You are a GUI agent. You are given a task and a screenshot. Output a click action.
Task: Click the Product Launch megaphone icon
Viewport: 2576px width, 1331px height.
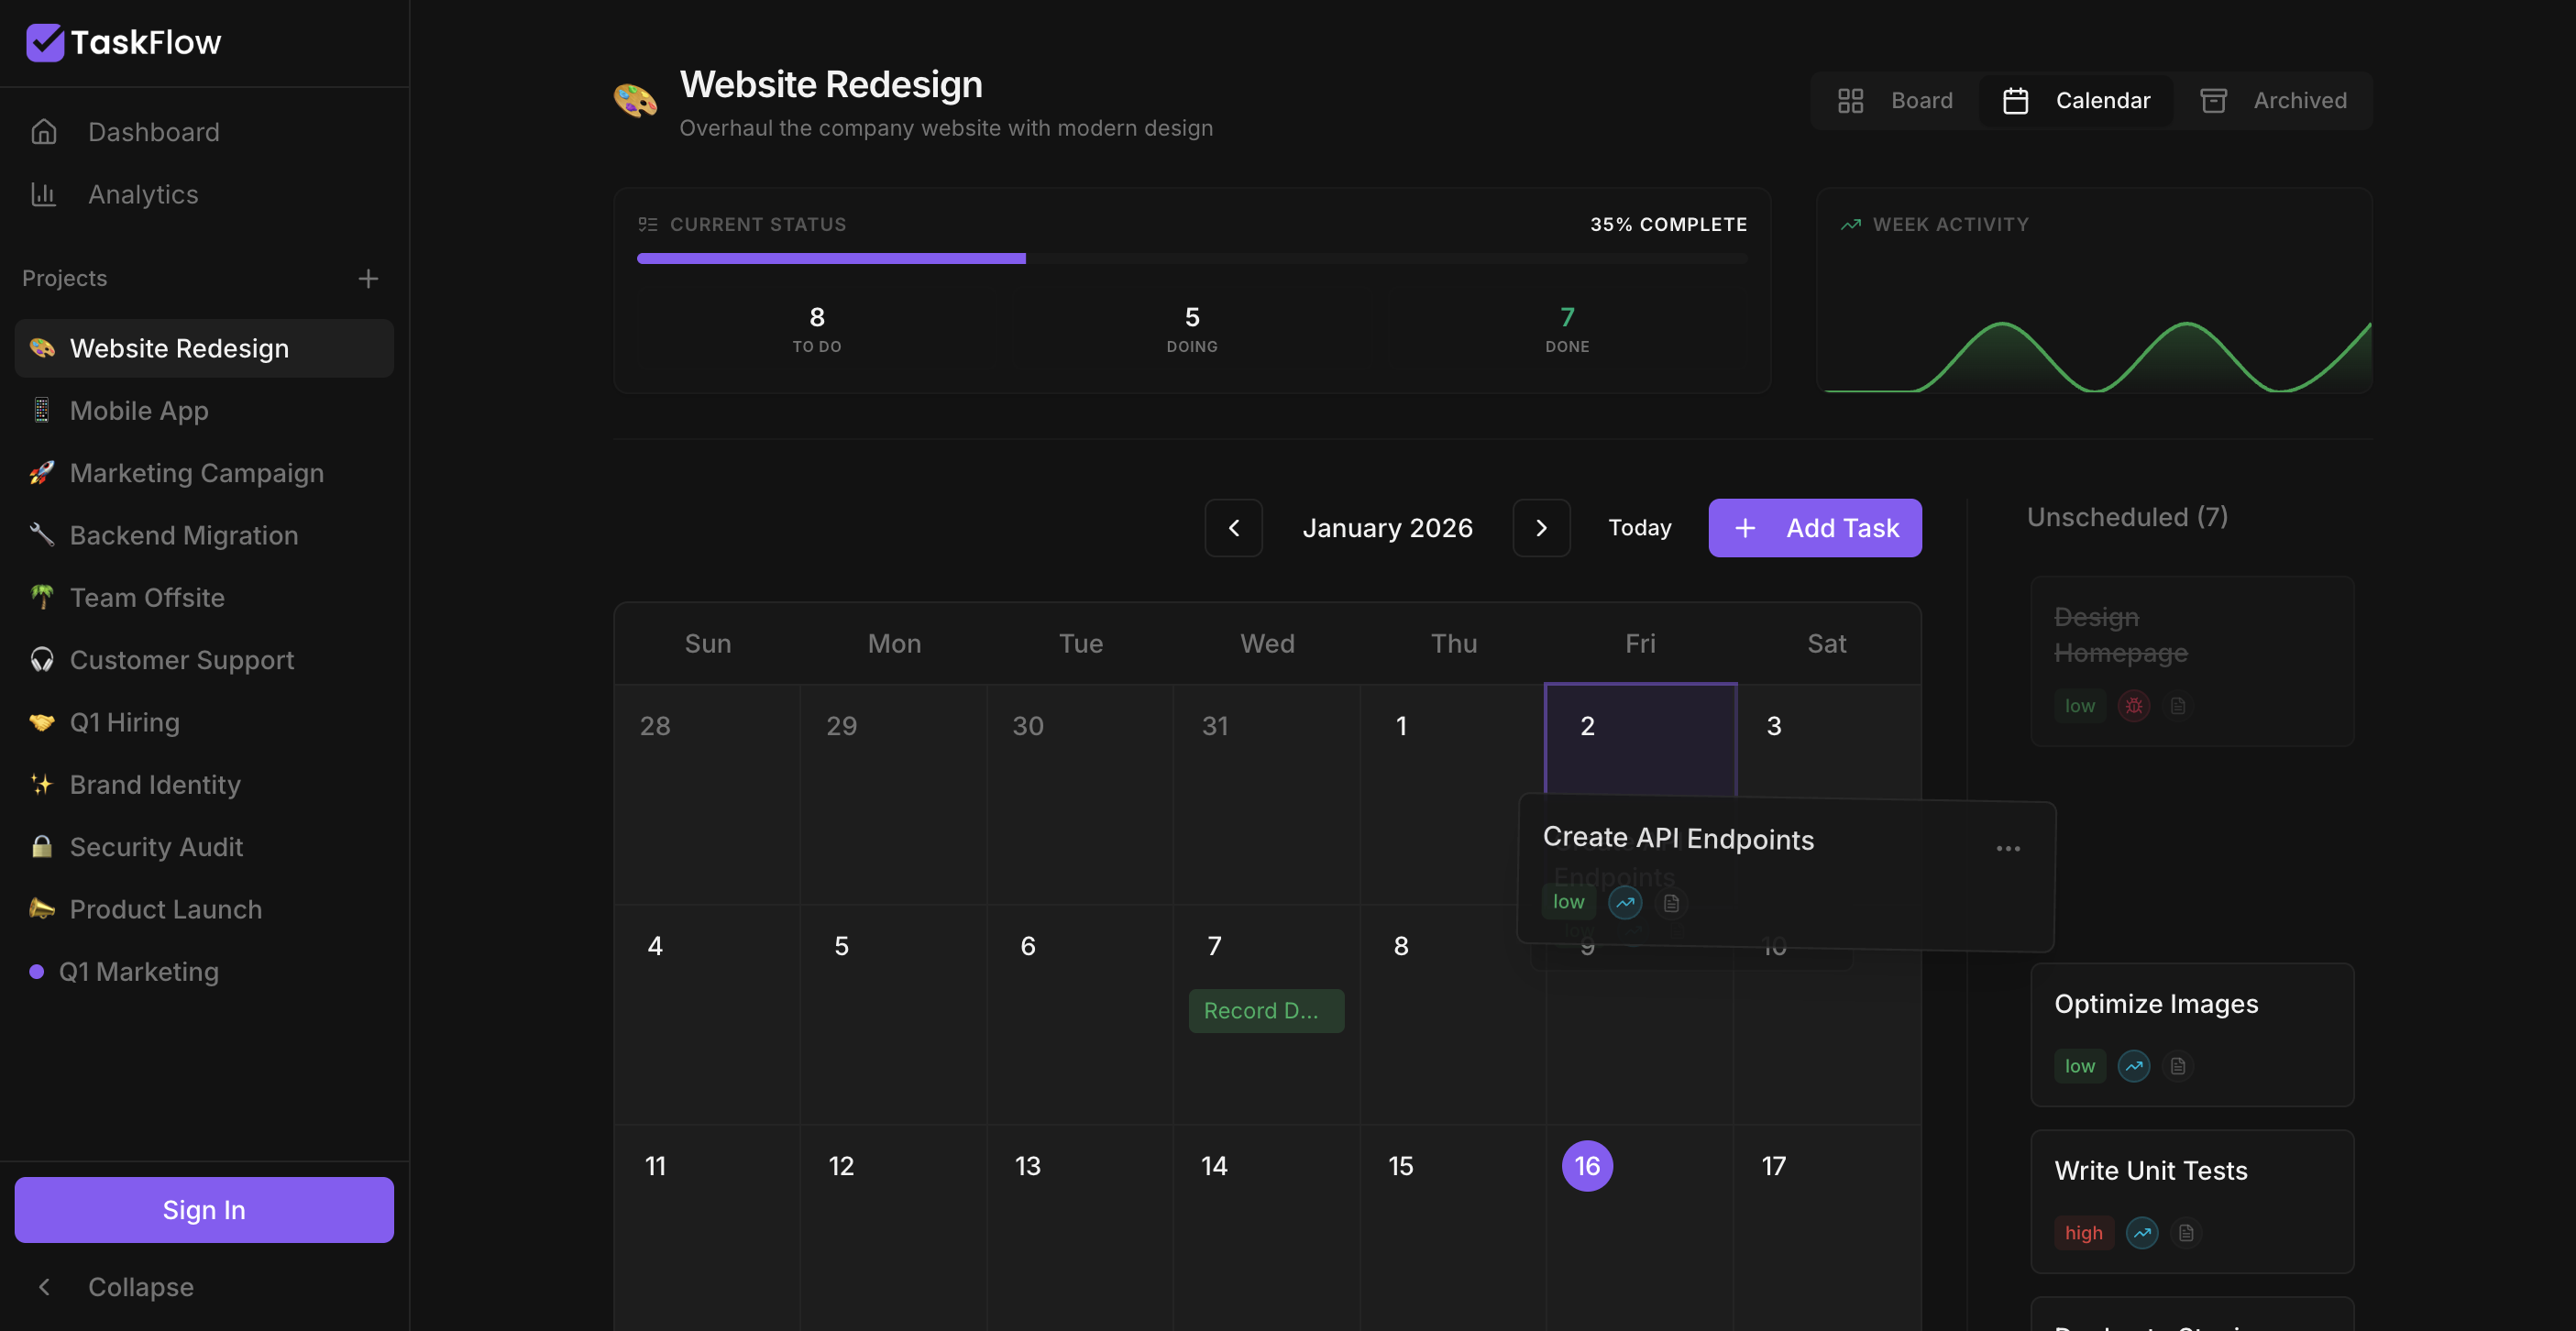[42, 909]
